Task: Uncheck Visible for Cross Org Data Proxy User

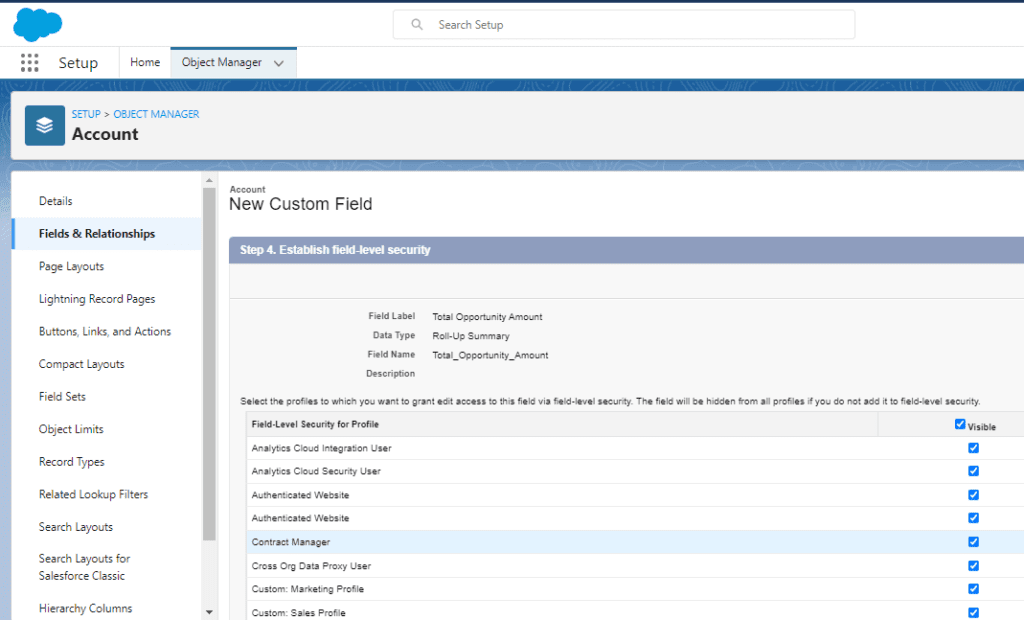Action: click(973, 566)
